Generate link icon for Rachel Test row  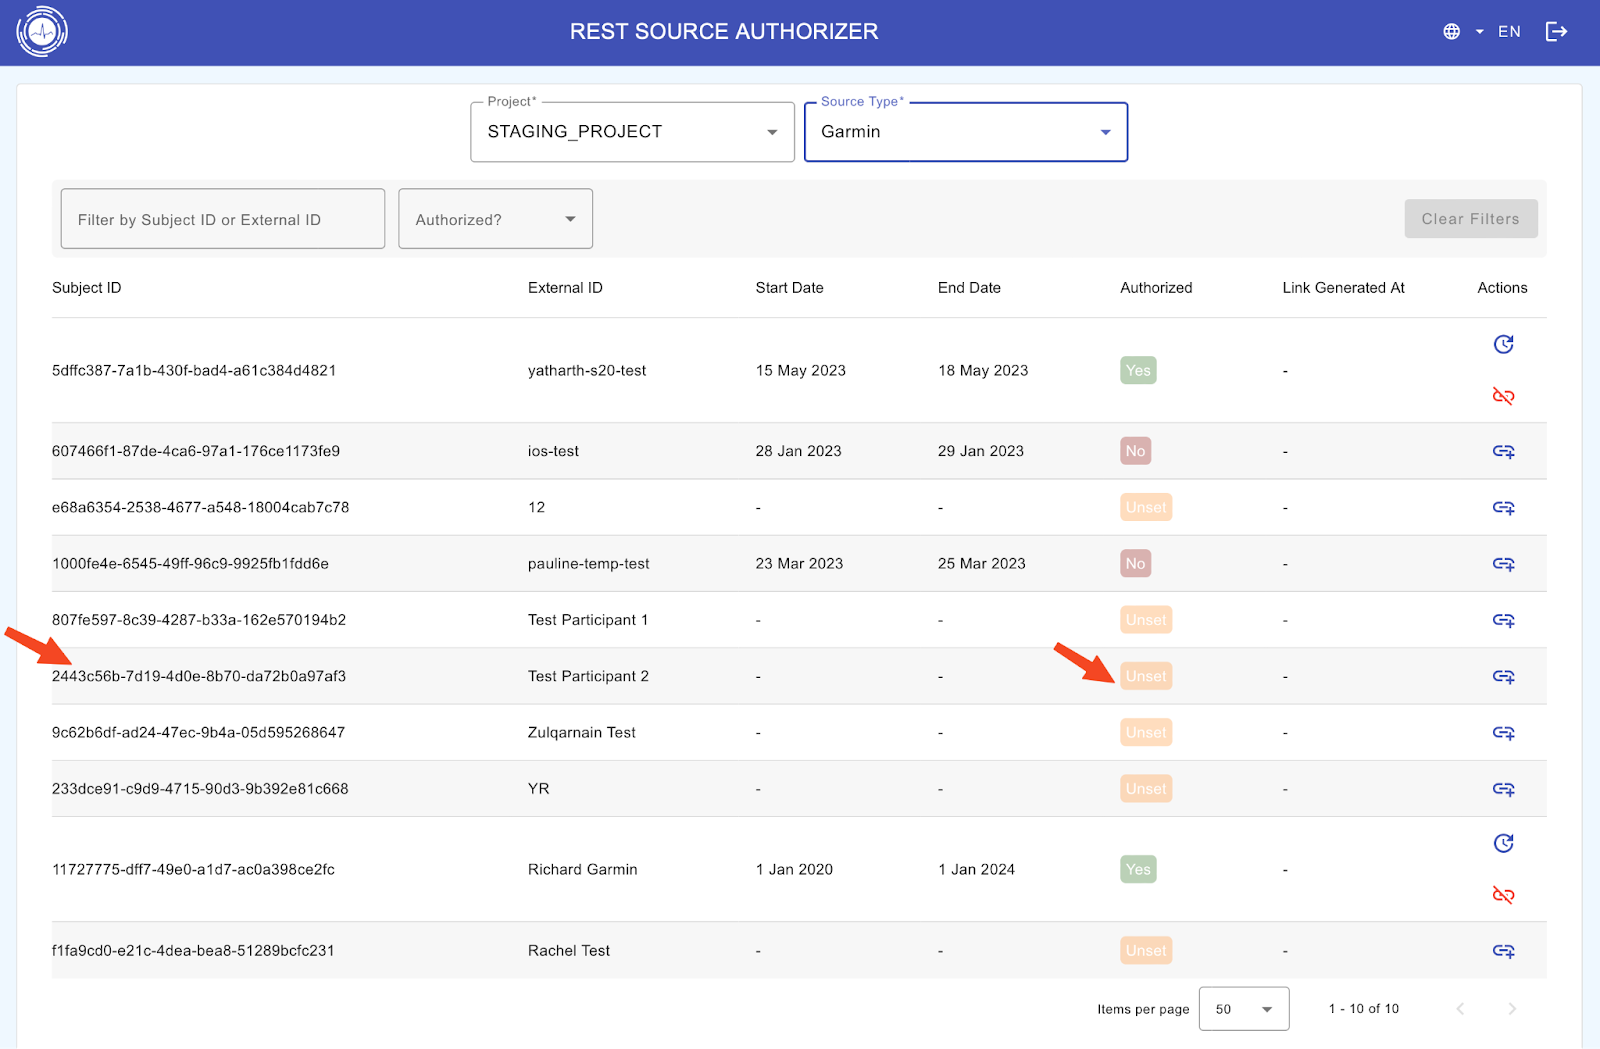[1503, 951]
